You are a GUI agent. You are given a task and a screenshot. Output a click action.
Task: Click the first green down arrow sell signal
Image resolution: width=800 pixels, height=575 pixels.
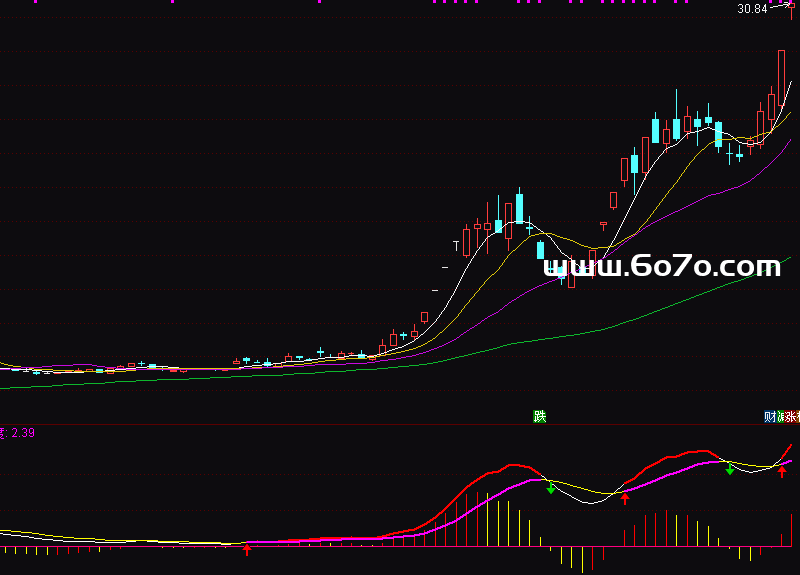point(550,487)
